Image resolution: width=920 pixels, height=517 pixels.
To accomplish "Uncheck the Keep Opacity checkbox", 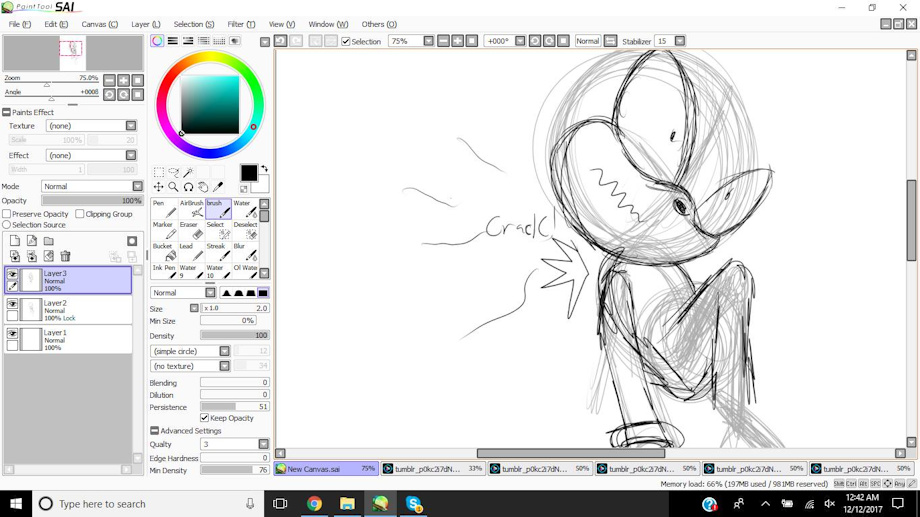I will click(205, 418).
